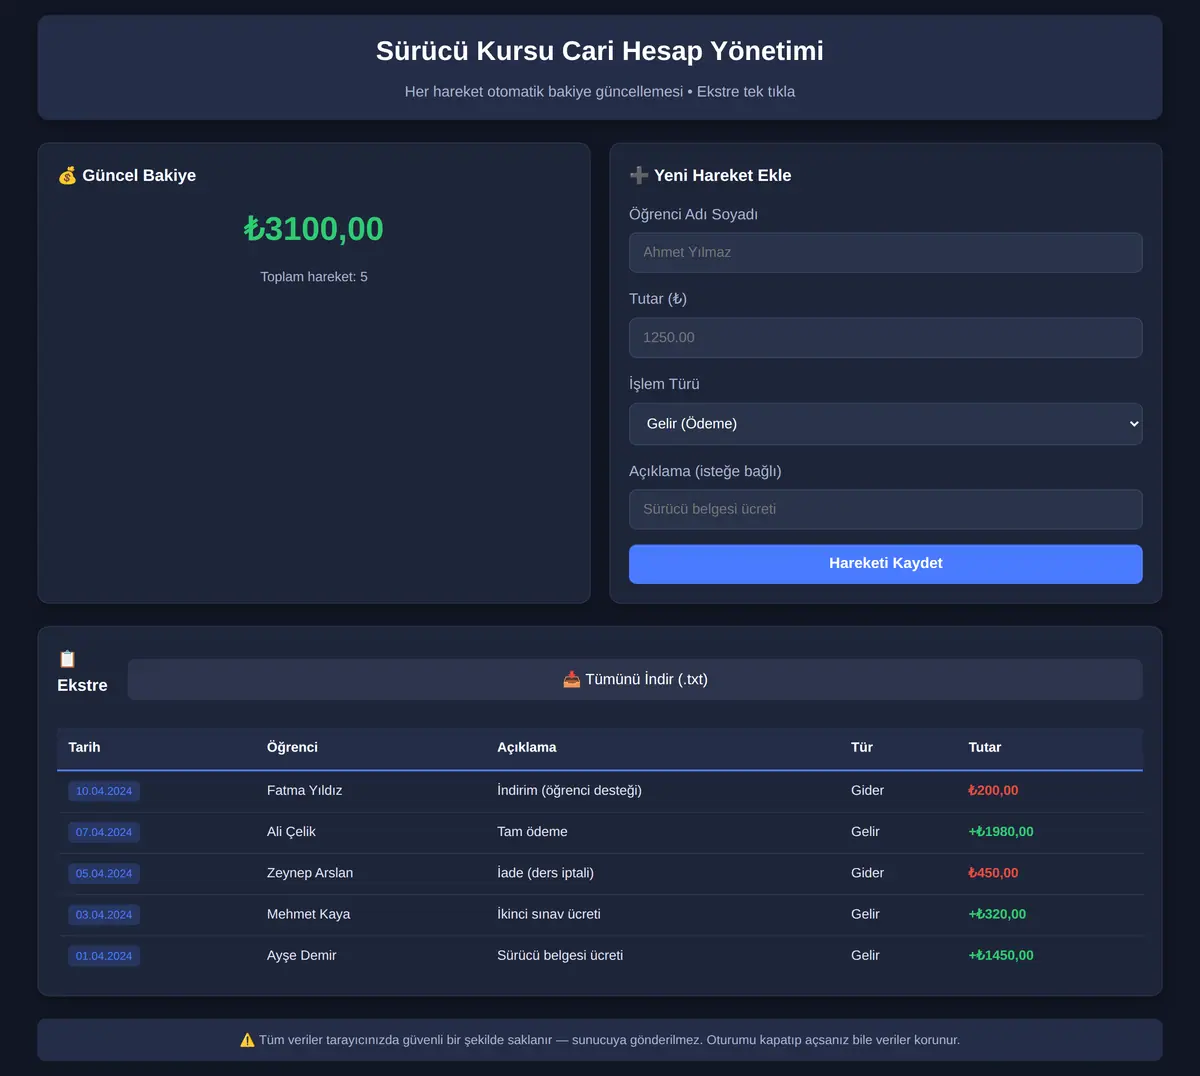Select the 03.04.2024 date badge
Viewport: 1200px width, 1076px height.
(104, 915)
